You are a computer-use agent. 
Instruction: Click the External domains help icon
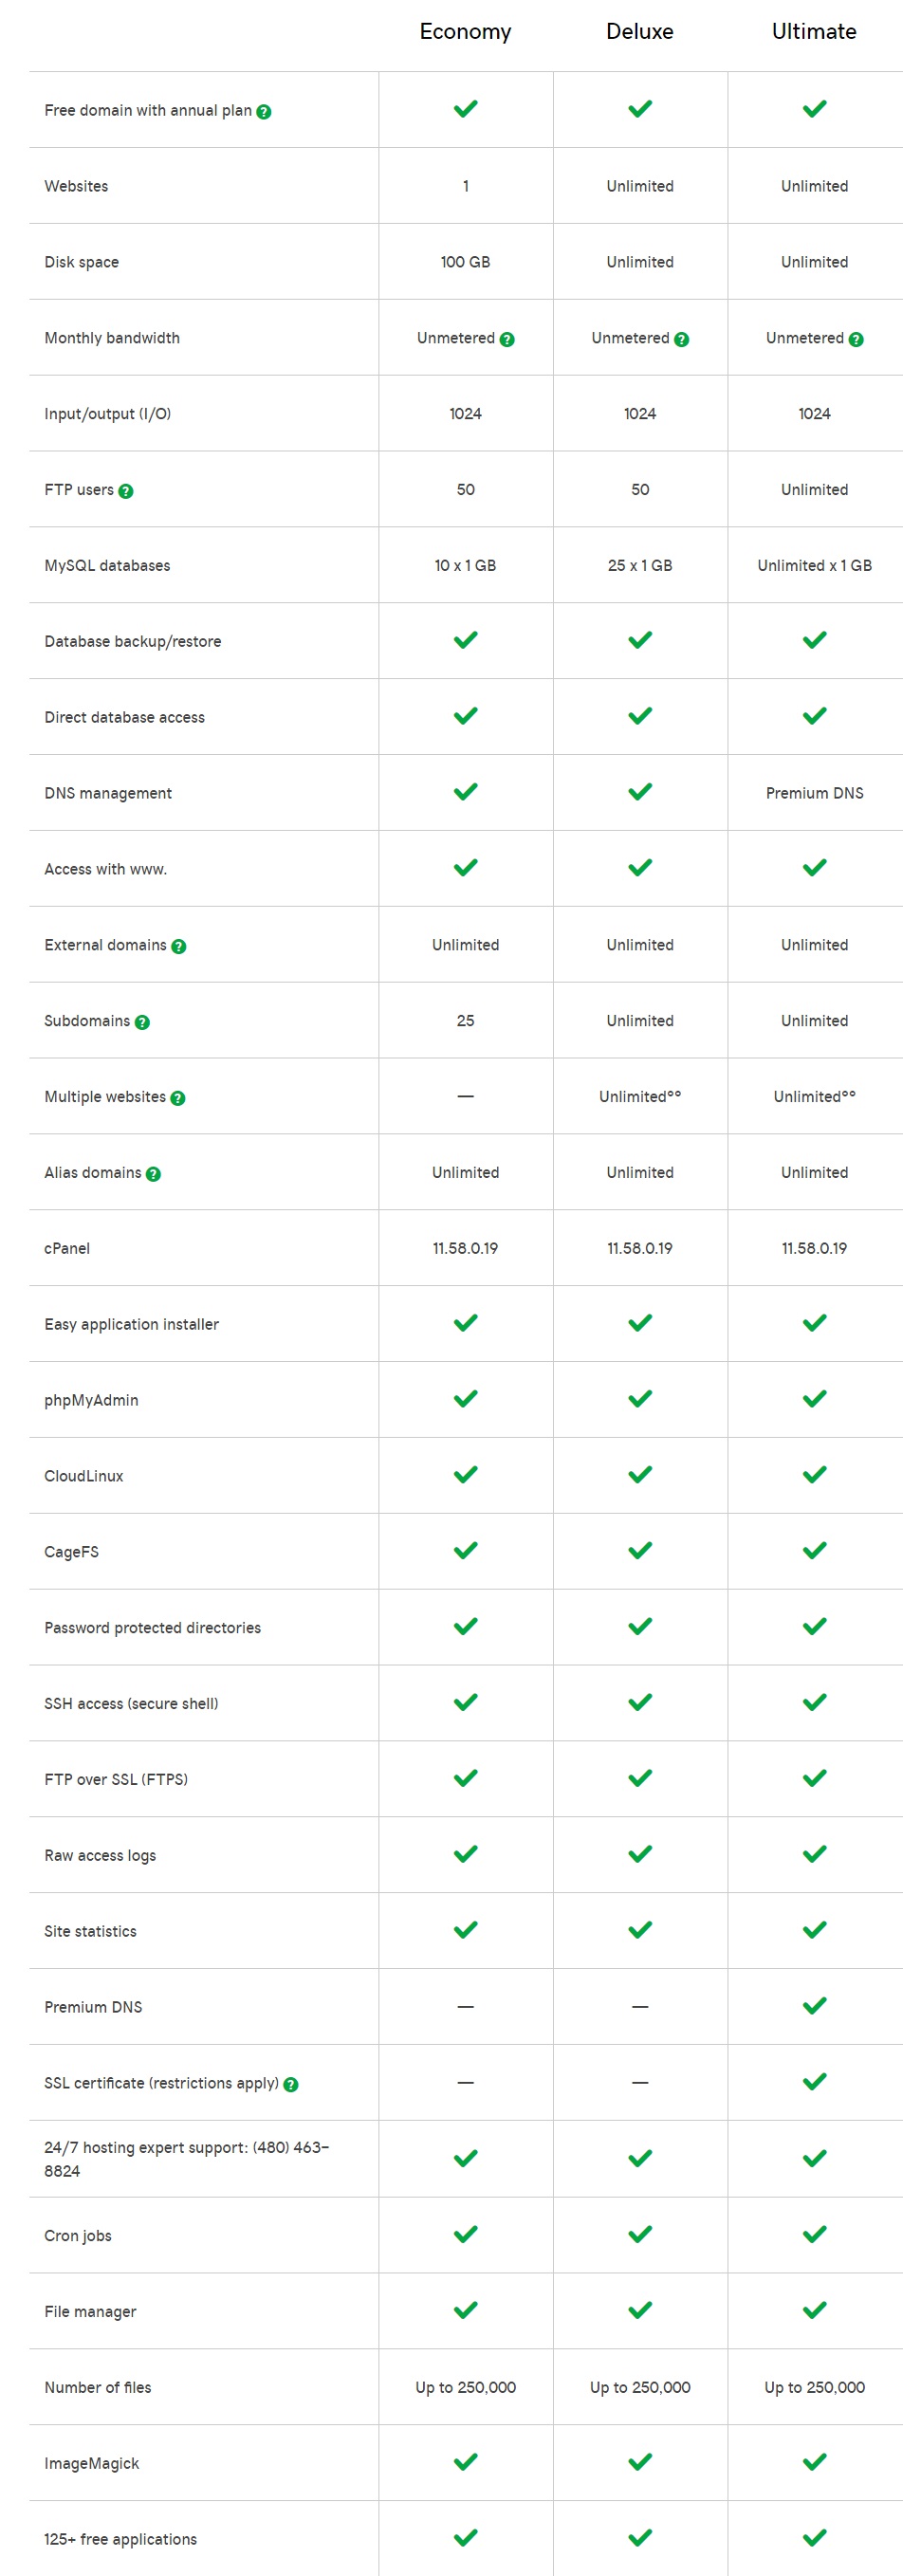(179, 946)
